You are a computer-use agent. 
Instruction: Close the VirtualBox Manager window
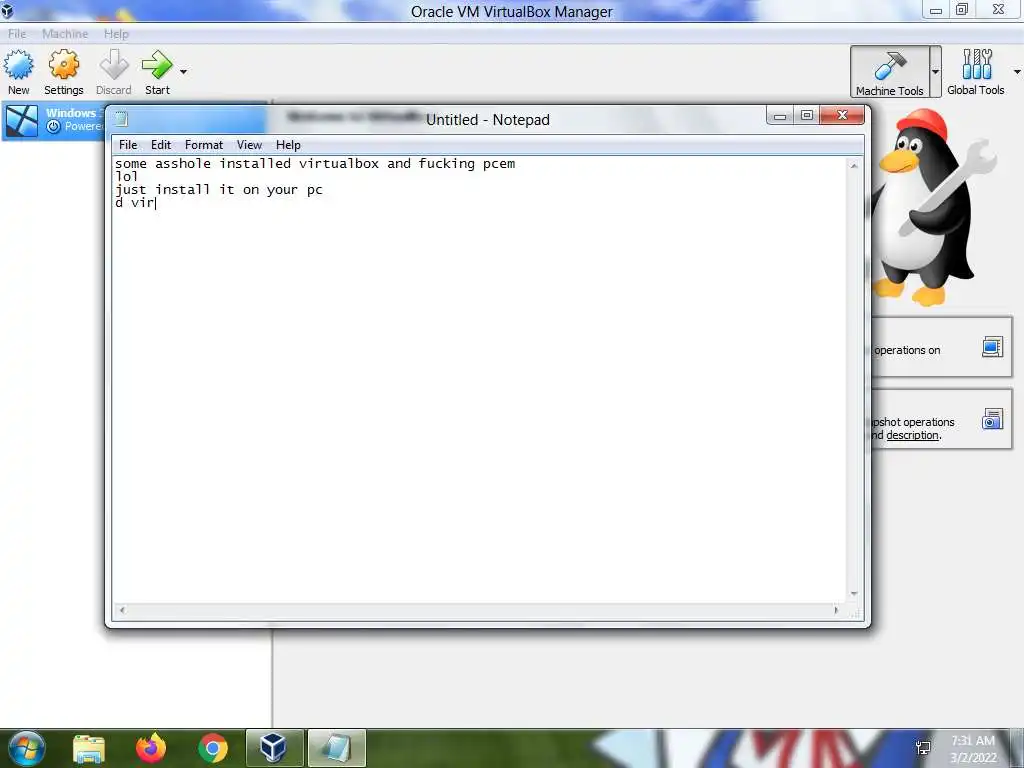pos(999,10)
